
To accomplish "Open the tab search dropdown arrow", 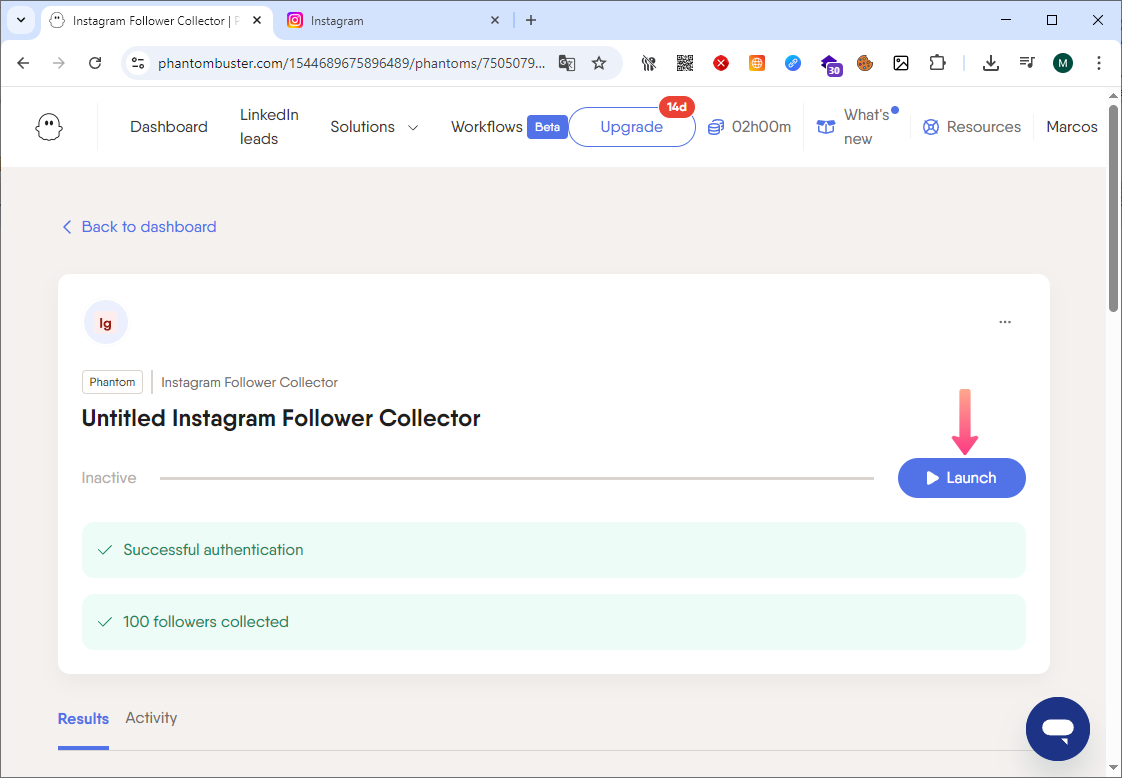I will coord(21,21).
